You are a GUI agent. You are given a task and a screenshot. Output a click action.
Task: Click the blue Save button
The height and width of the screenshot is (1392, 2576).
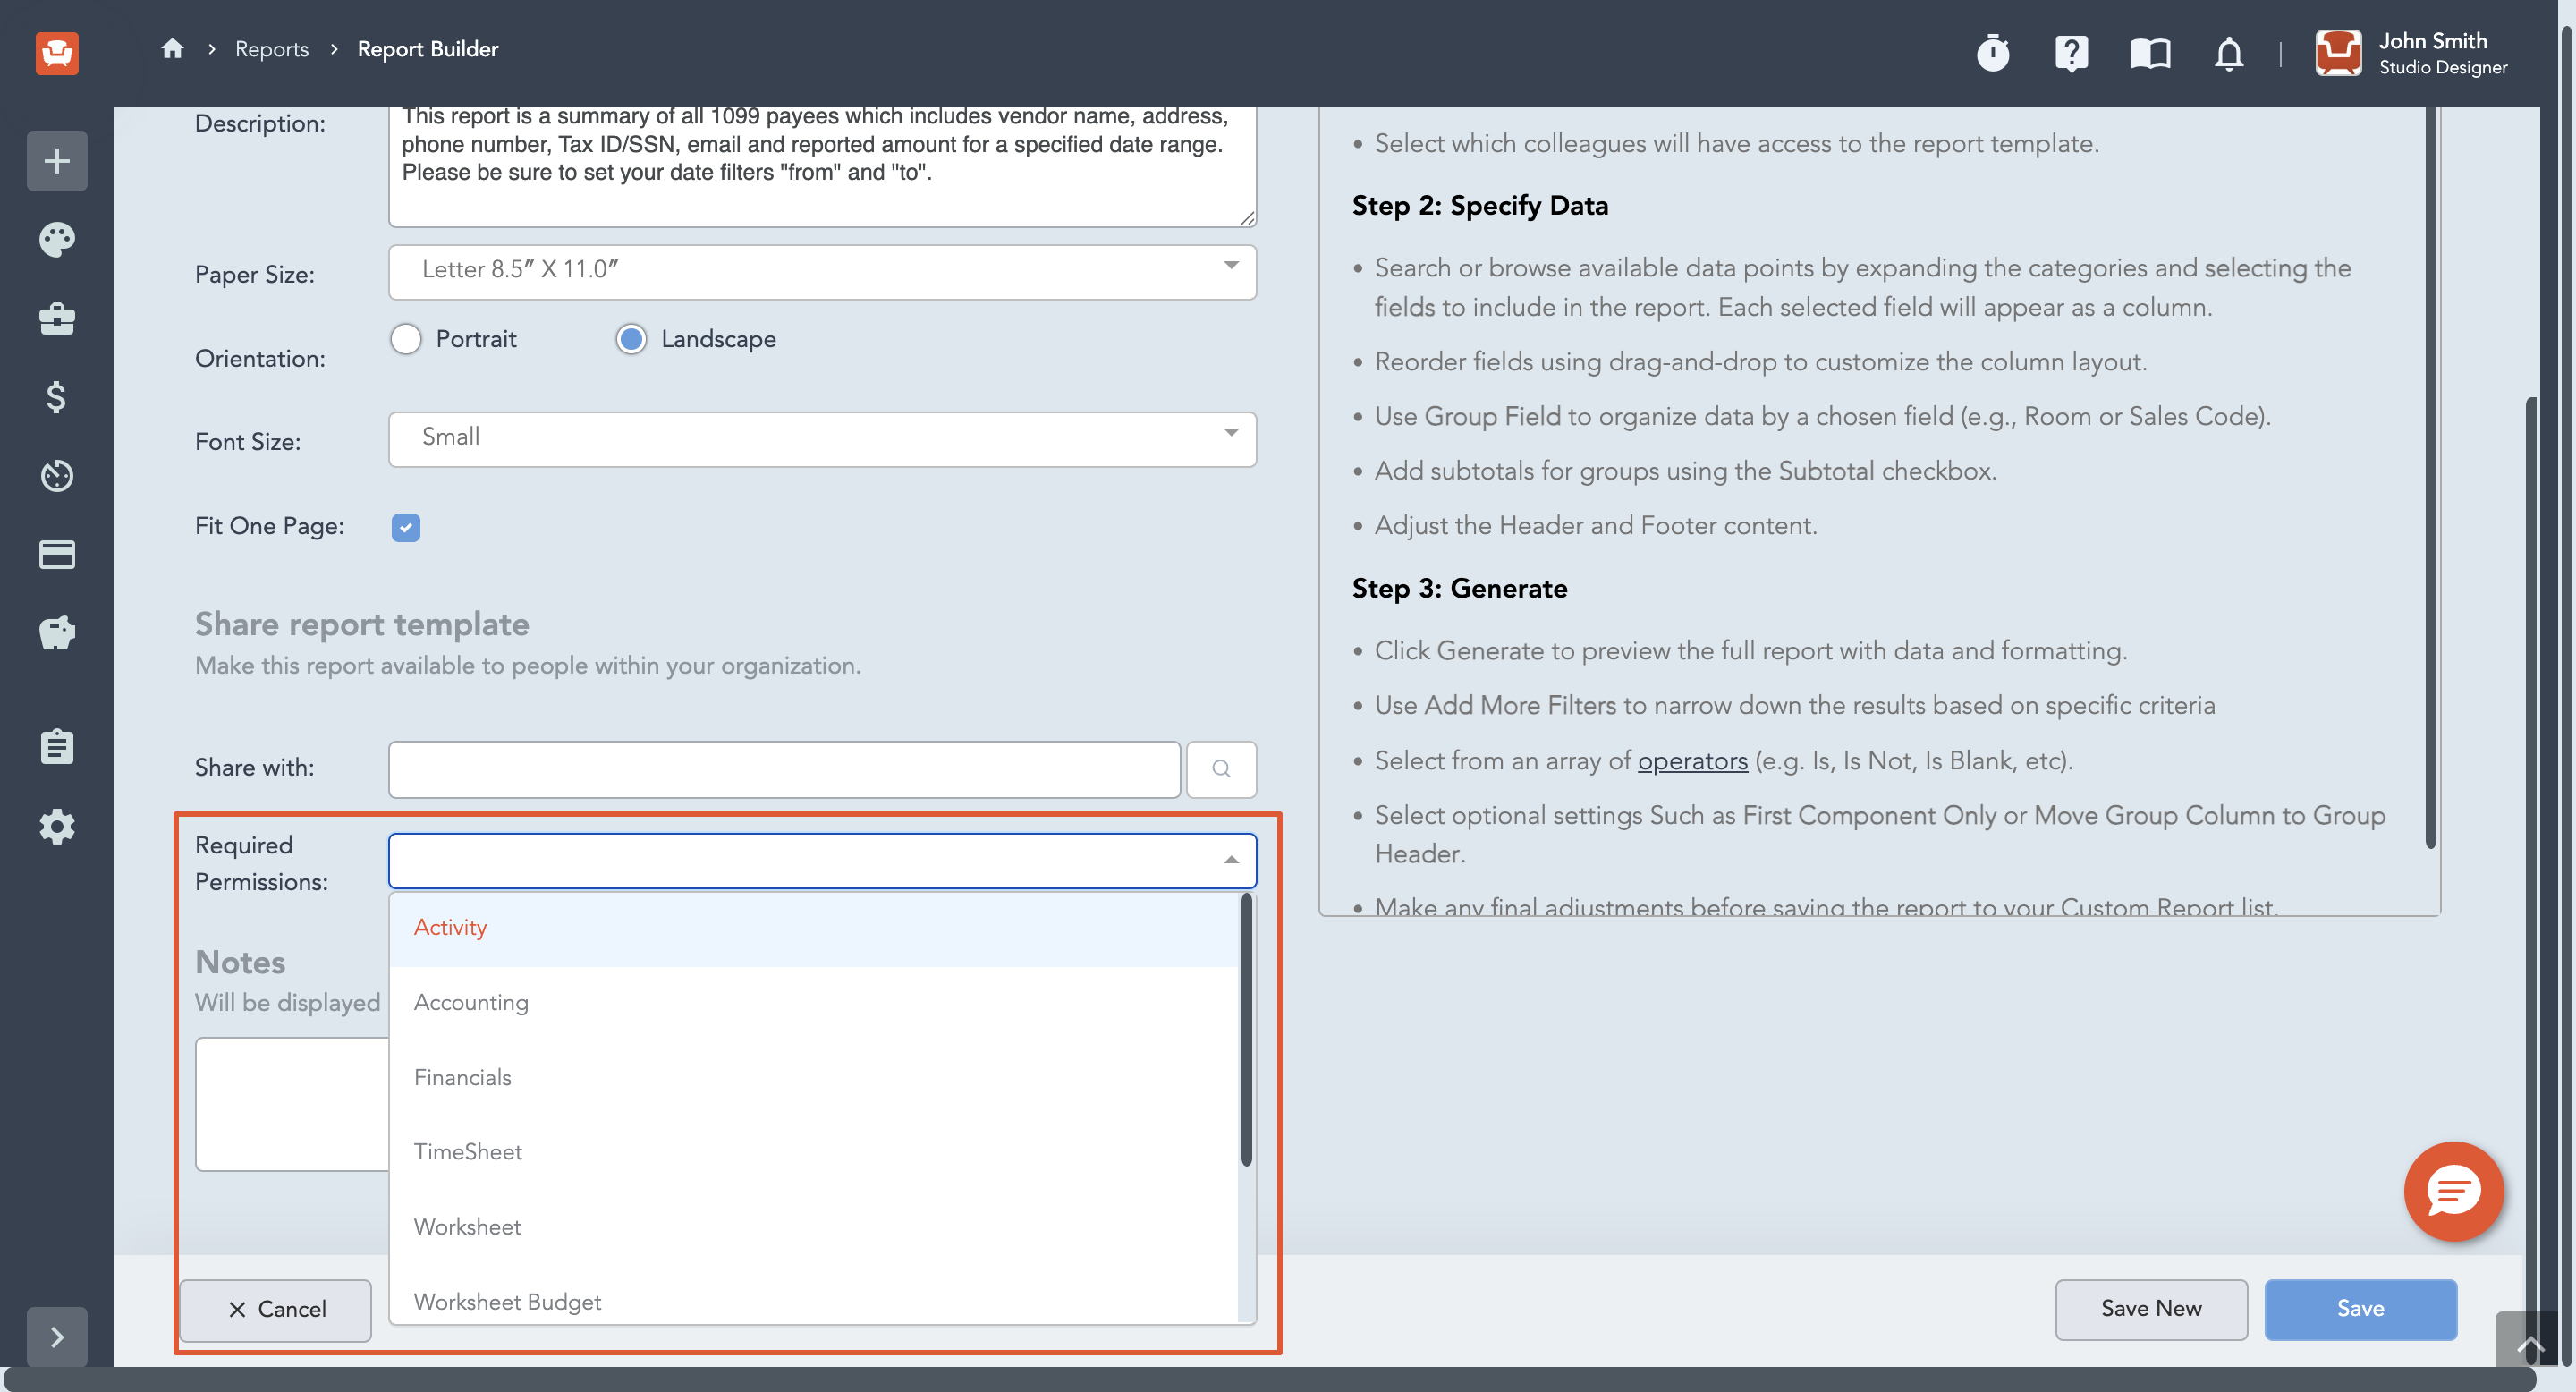tap(2360, 1309)
